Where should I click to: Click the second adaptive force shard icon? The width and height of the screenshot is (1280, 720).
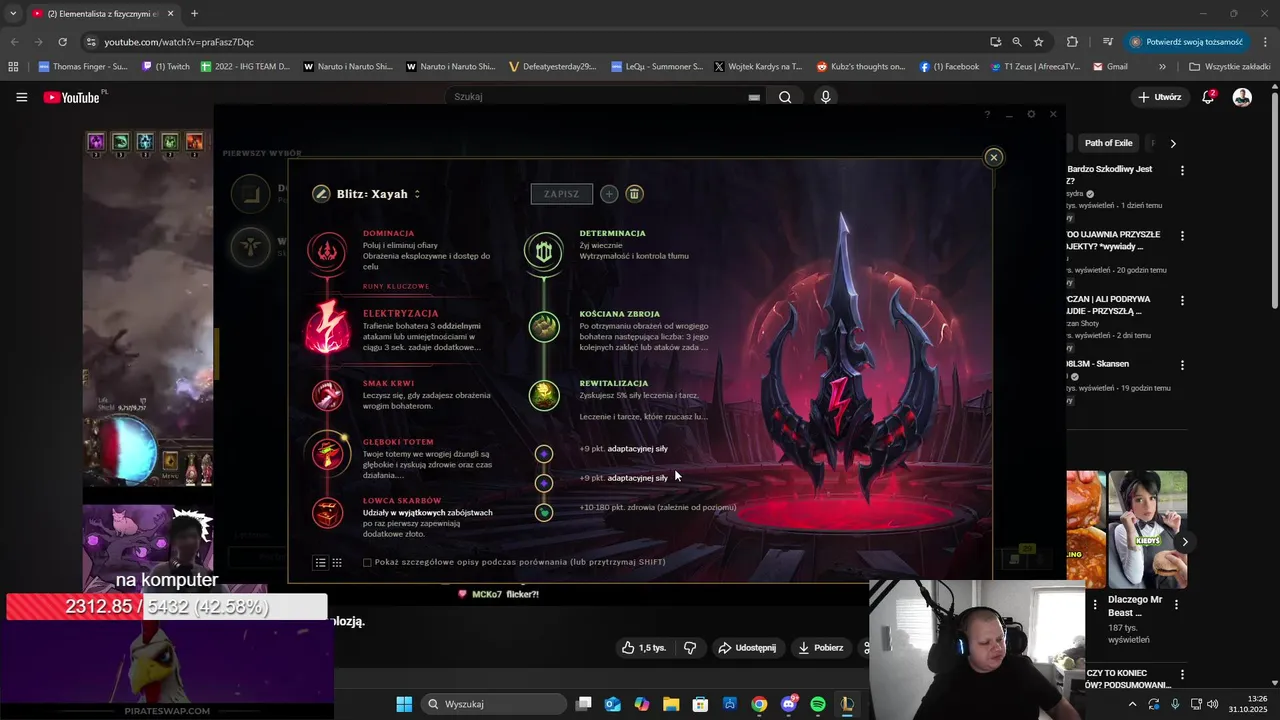tap(544, 483)
